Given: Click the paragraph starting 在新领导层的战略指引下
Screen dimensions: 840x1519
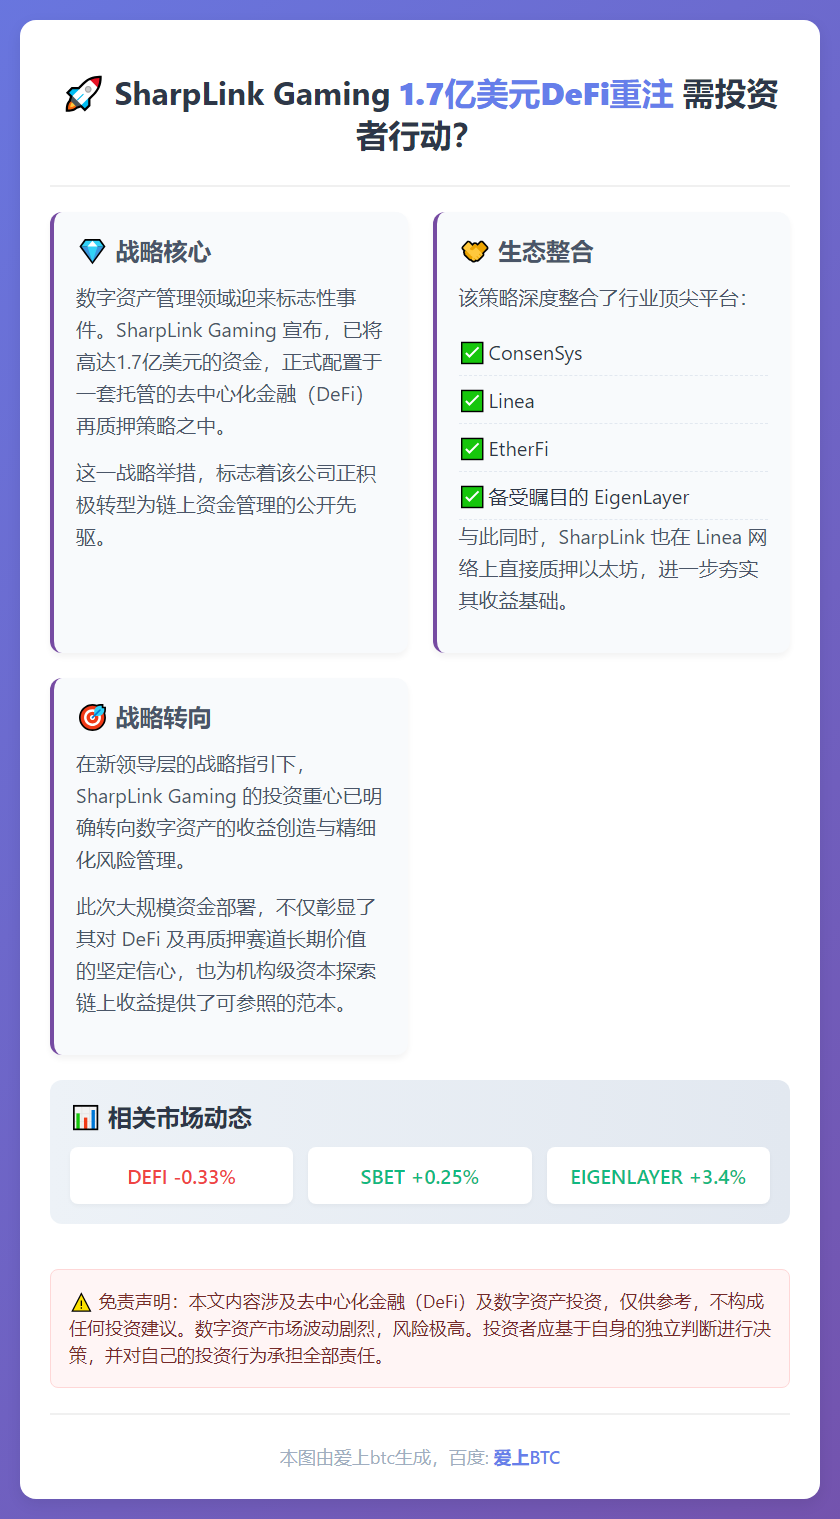Looking at the screenshot, I should 229,812.
